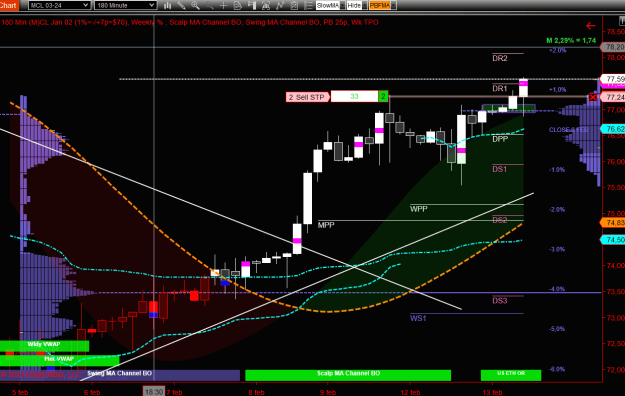Cancel the sell stop order with red X

(x=593, y=97)
